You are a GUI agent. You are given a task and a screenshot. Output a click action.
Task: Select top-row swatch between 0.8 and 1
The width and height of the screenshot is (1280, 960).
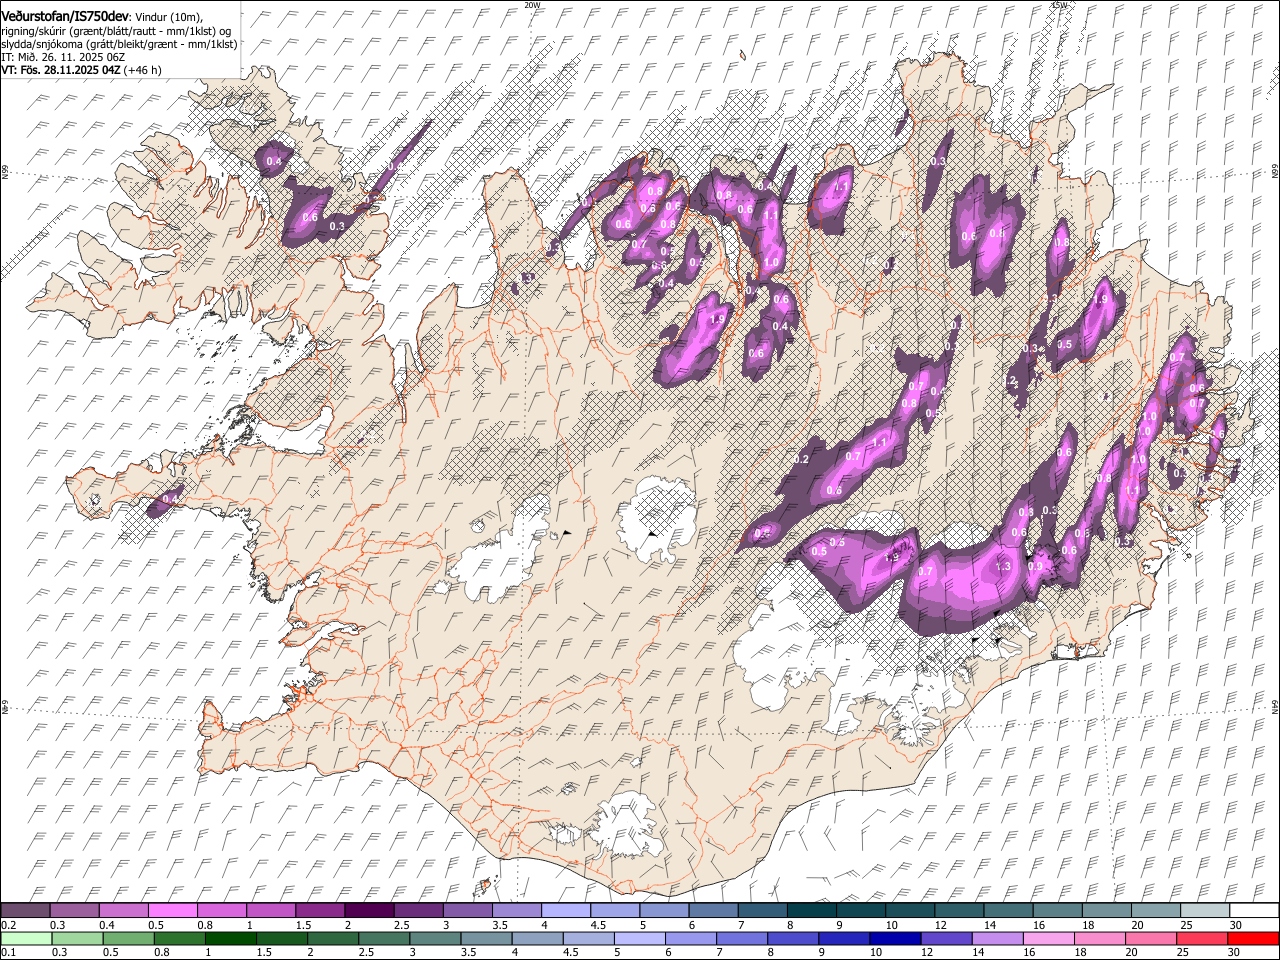[x=222, y=911]
